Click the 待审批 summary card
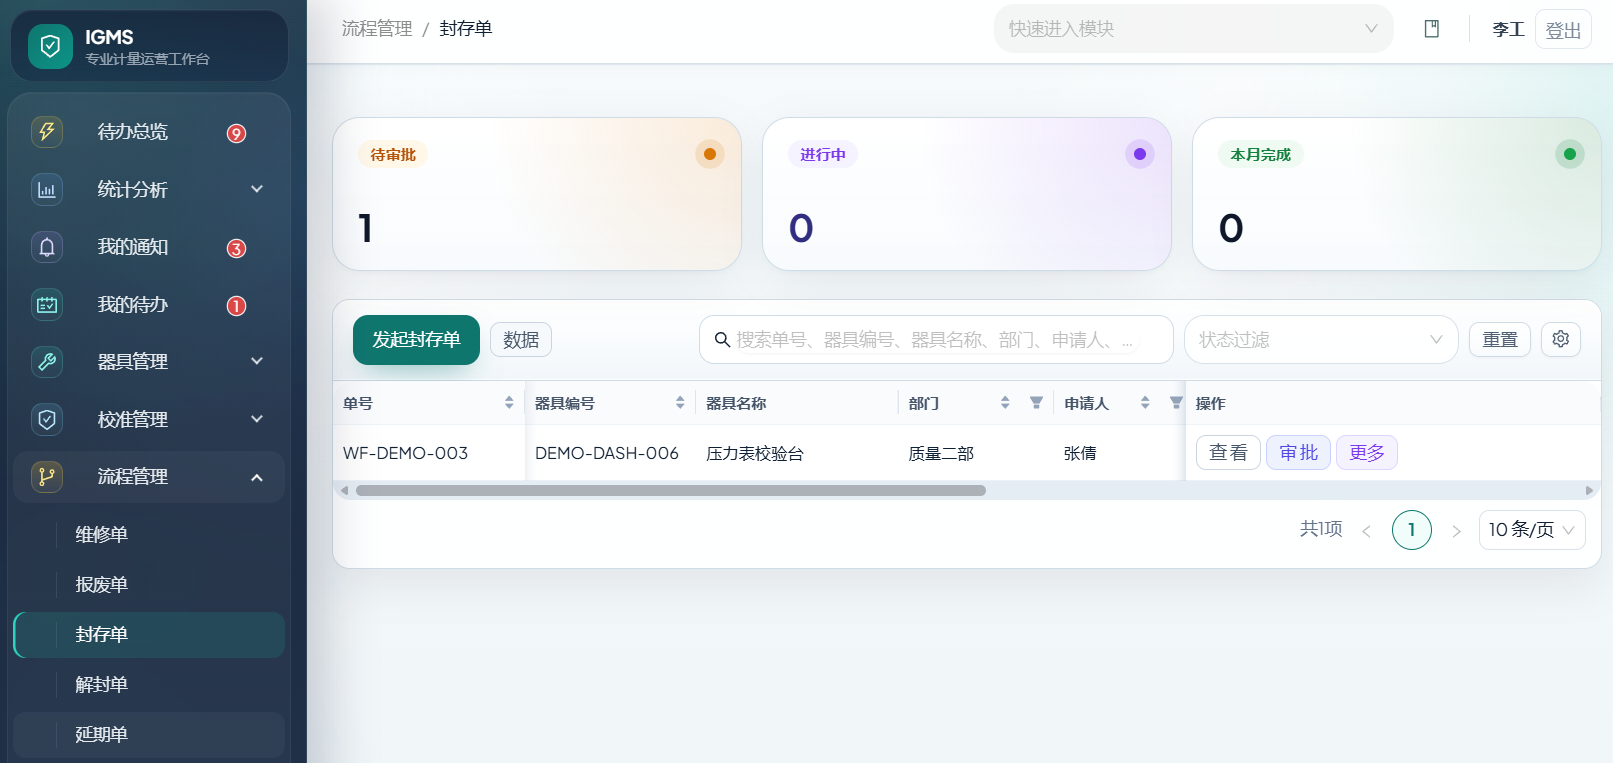1613x763 pixels. (x=537, y=194)
